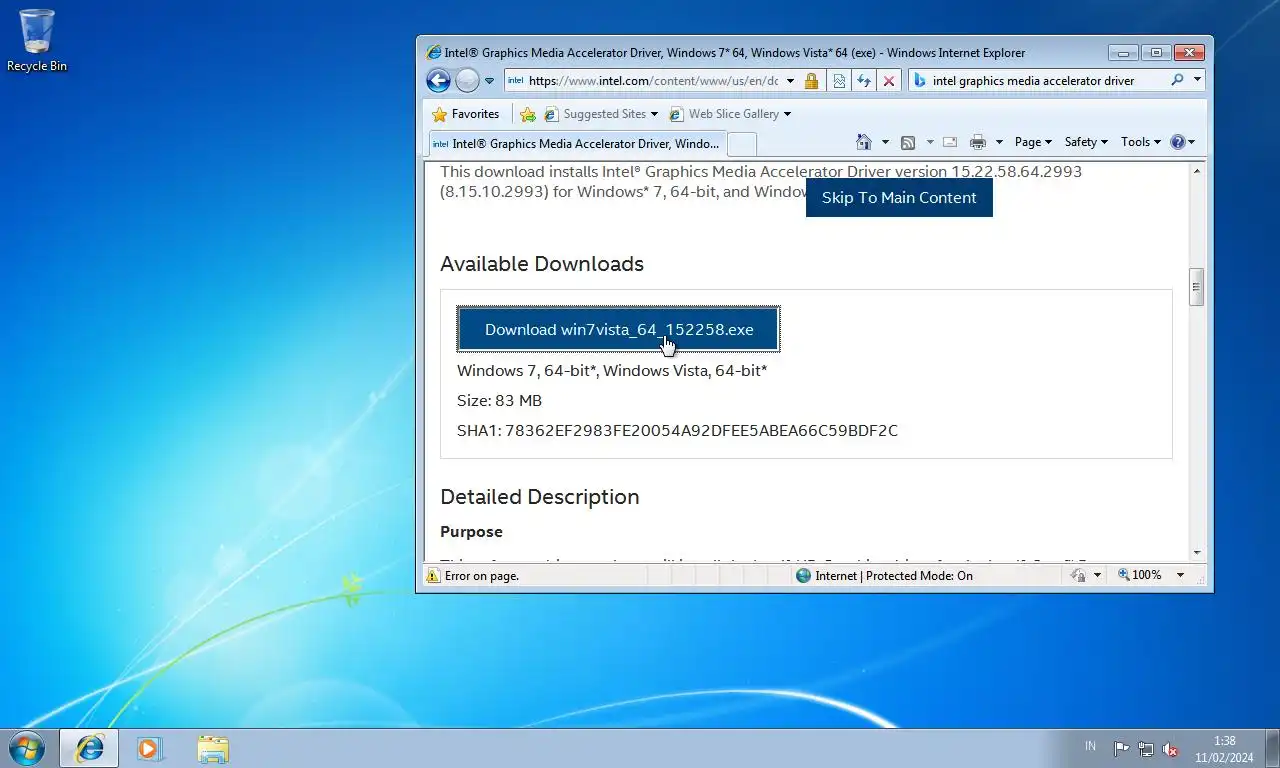Click Internet Explorer taskbar icon
The height and width of the screenshot is (768, 1280).
(89, 748)
